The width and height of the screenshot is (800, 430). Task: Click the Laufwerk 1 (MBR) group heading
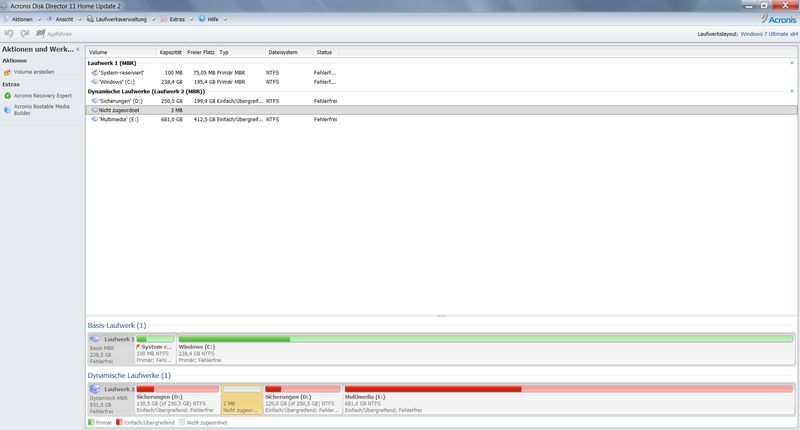point(112,63)
